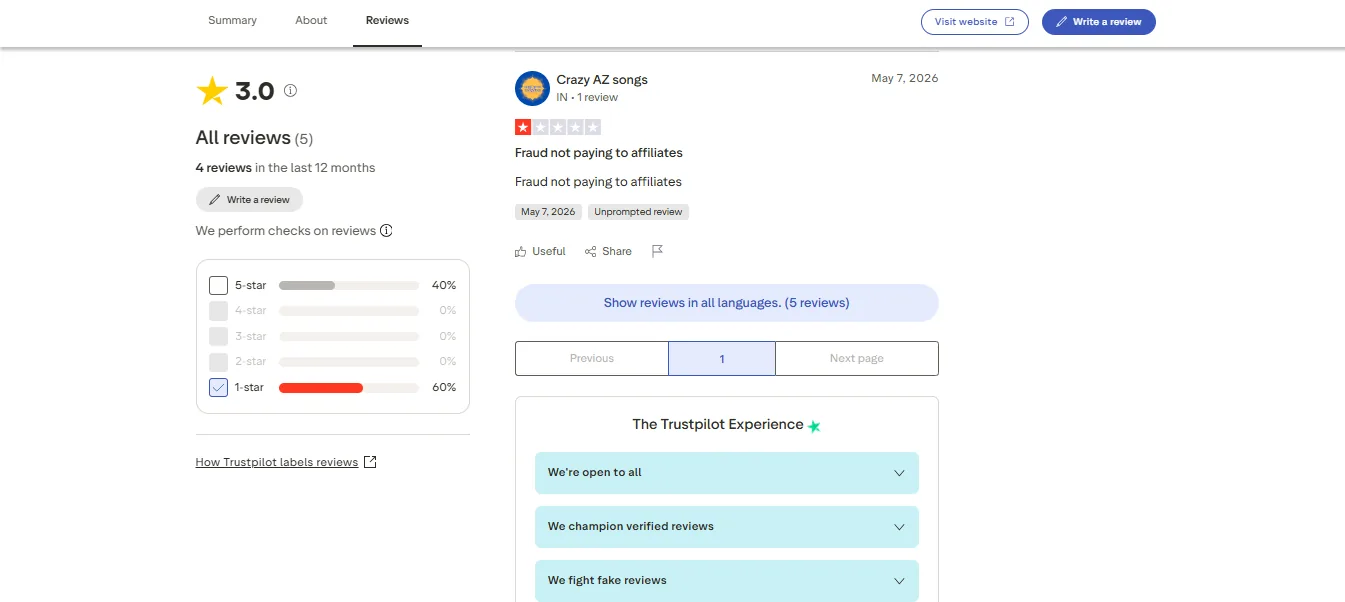This screenshot has width=1345, height=602.
Task: Open the Visit website button
Action: point(975,22)
